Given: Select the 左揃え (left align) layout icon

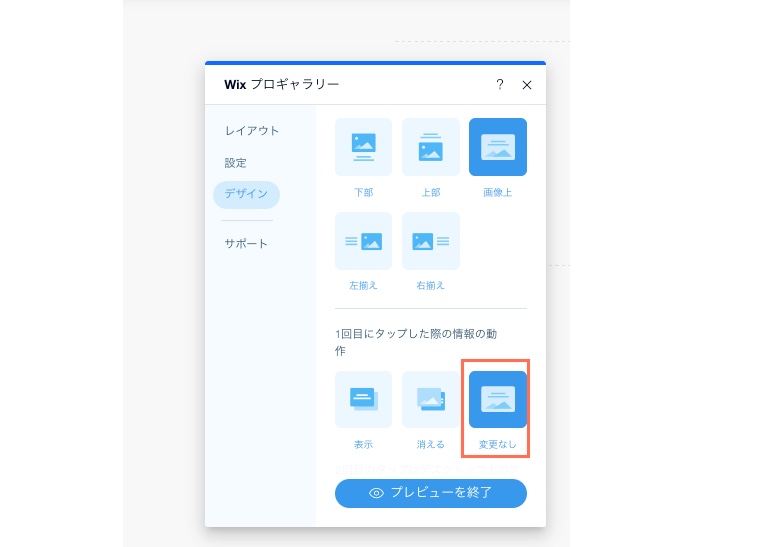Looking at the screenshot, I should pos(363,241).
